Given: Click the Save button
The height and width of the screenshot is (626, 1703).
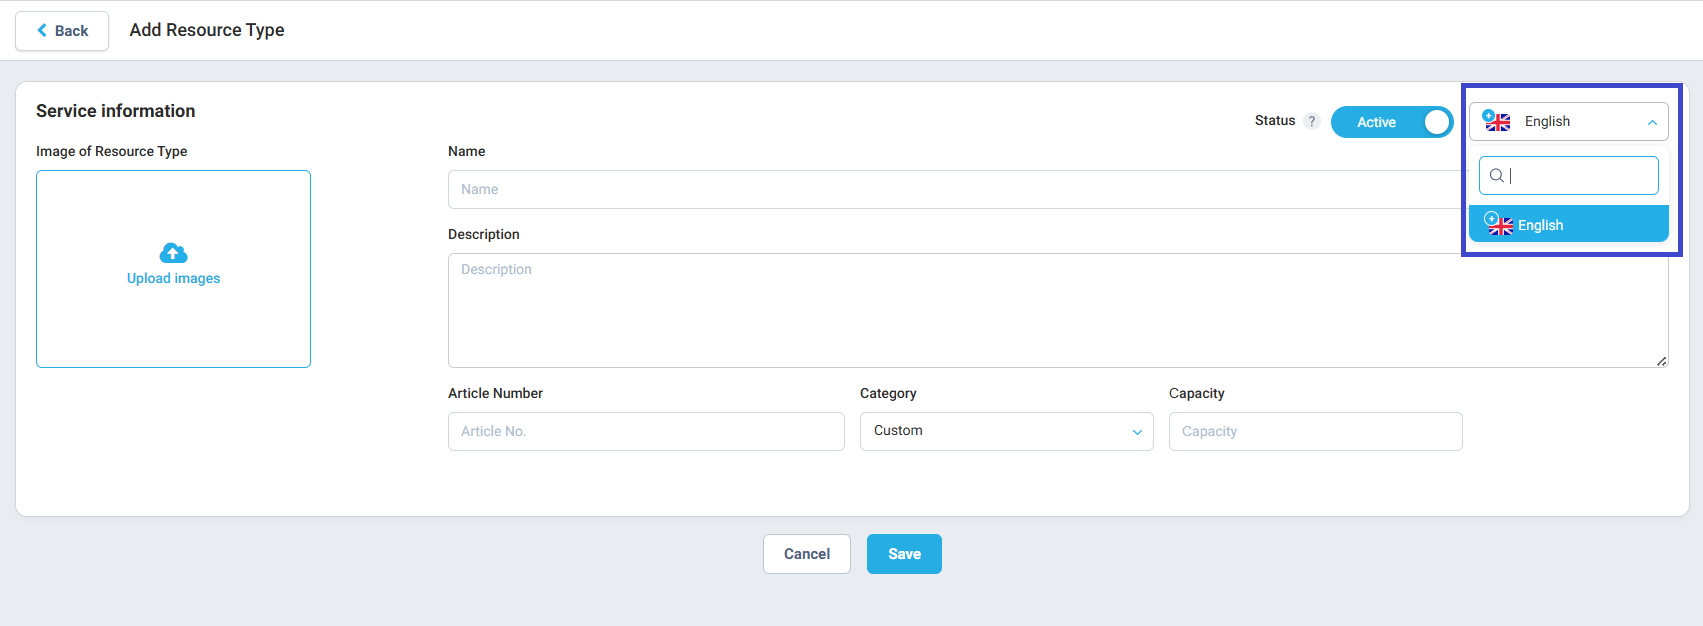Looking at the screenshot, I should (x=904, y=554).
